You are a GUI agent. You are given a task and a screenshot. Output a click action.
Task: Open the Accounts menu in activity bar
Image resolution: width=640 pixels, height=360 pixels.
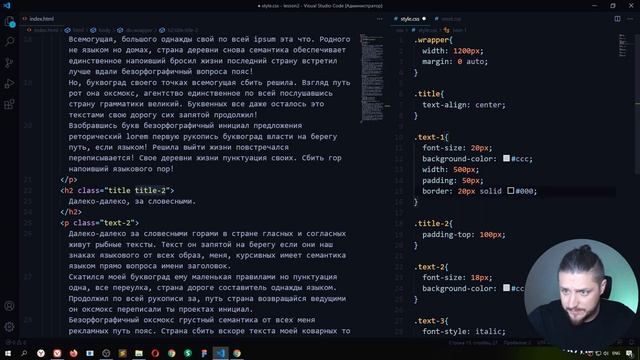[9, 306]
